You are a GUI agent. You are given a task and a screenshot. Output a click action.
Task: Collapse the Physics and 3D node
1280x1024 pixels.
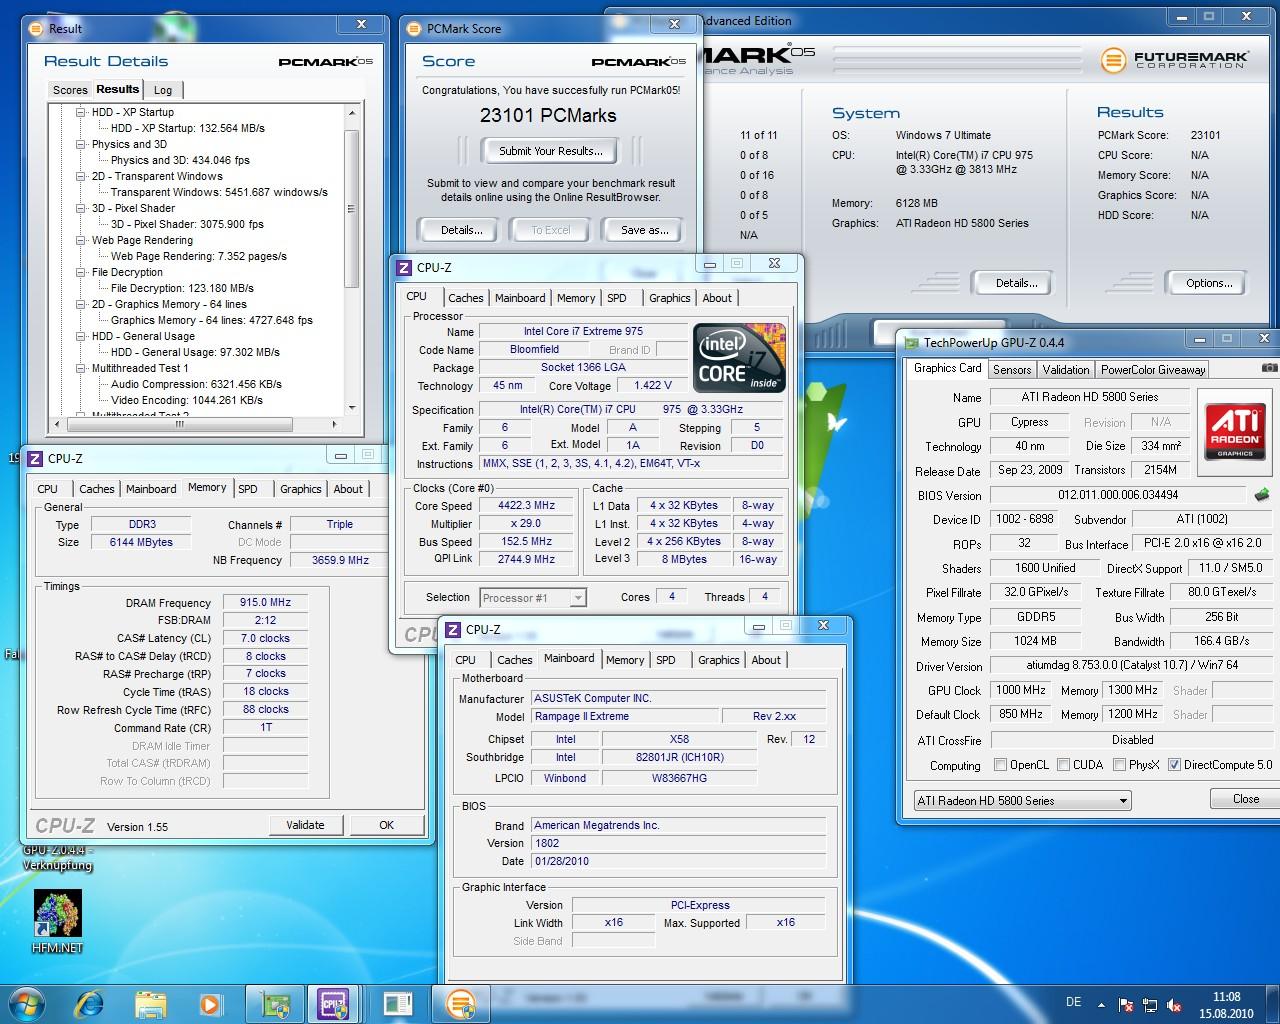tap(81, 144)
